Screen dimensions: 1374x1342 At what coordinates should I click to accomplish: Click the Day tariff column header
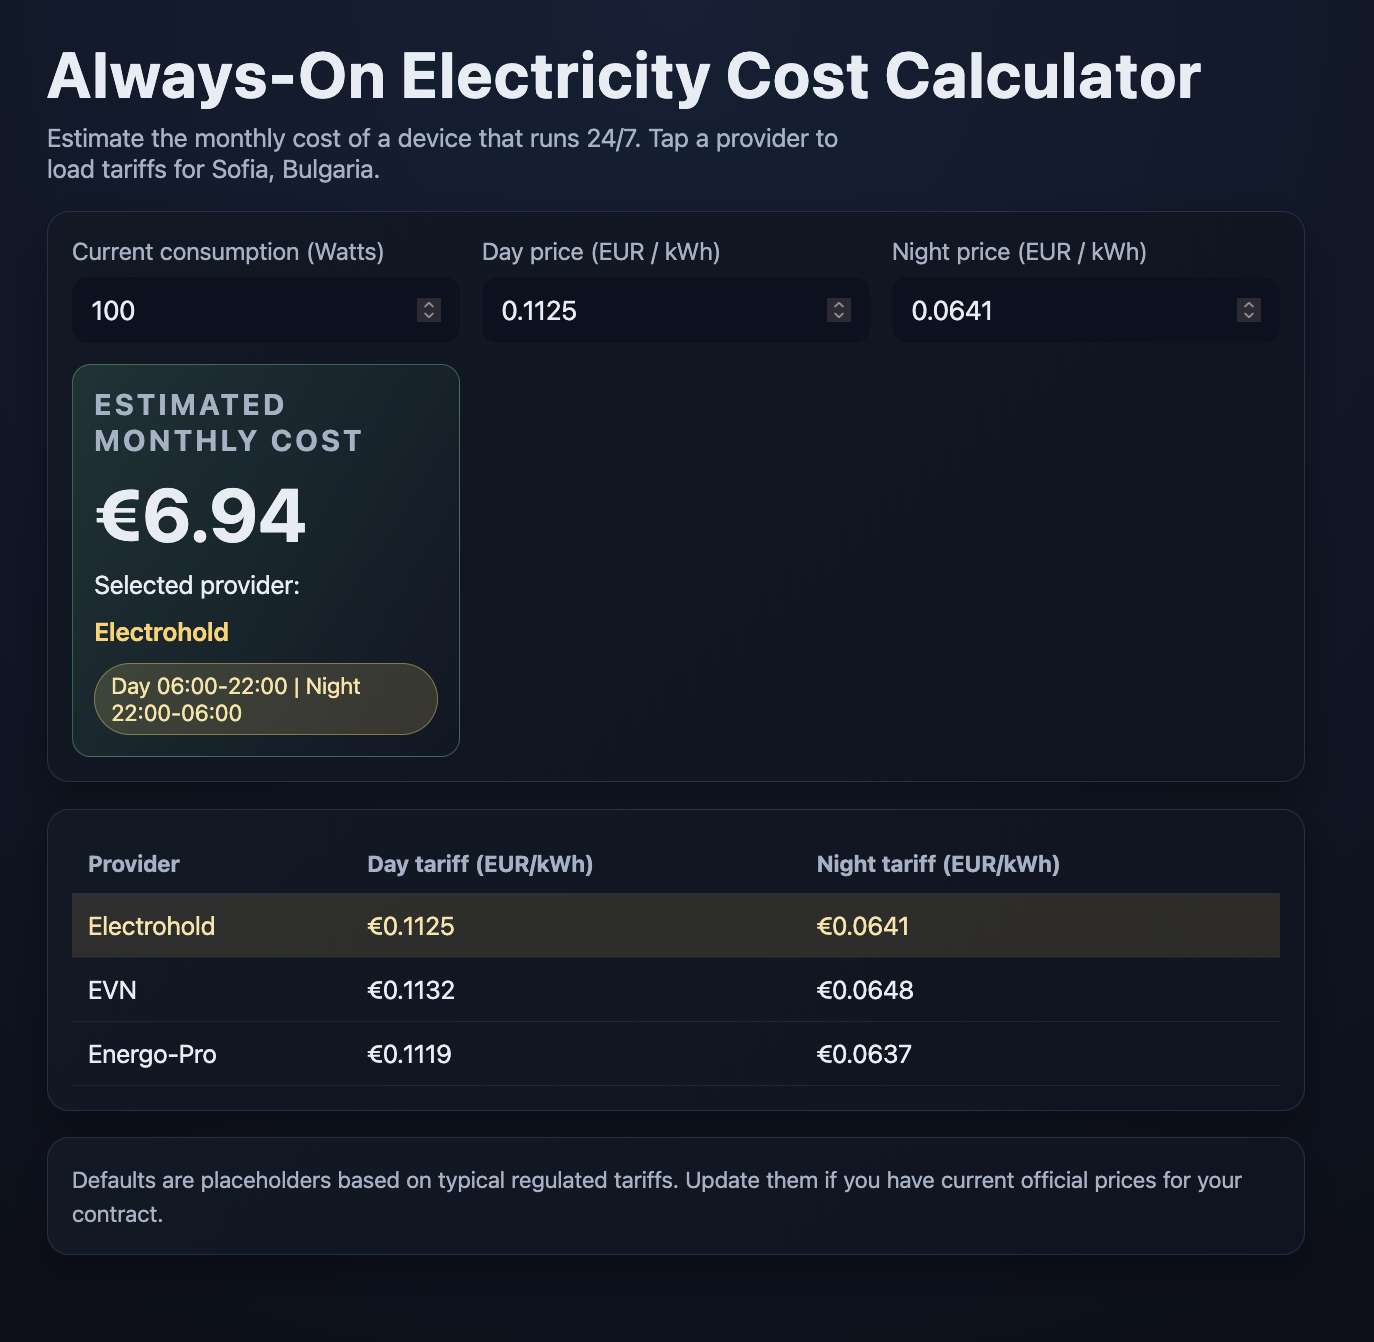(480, 864)
